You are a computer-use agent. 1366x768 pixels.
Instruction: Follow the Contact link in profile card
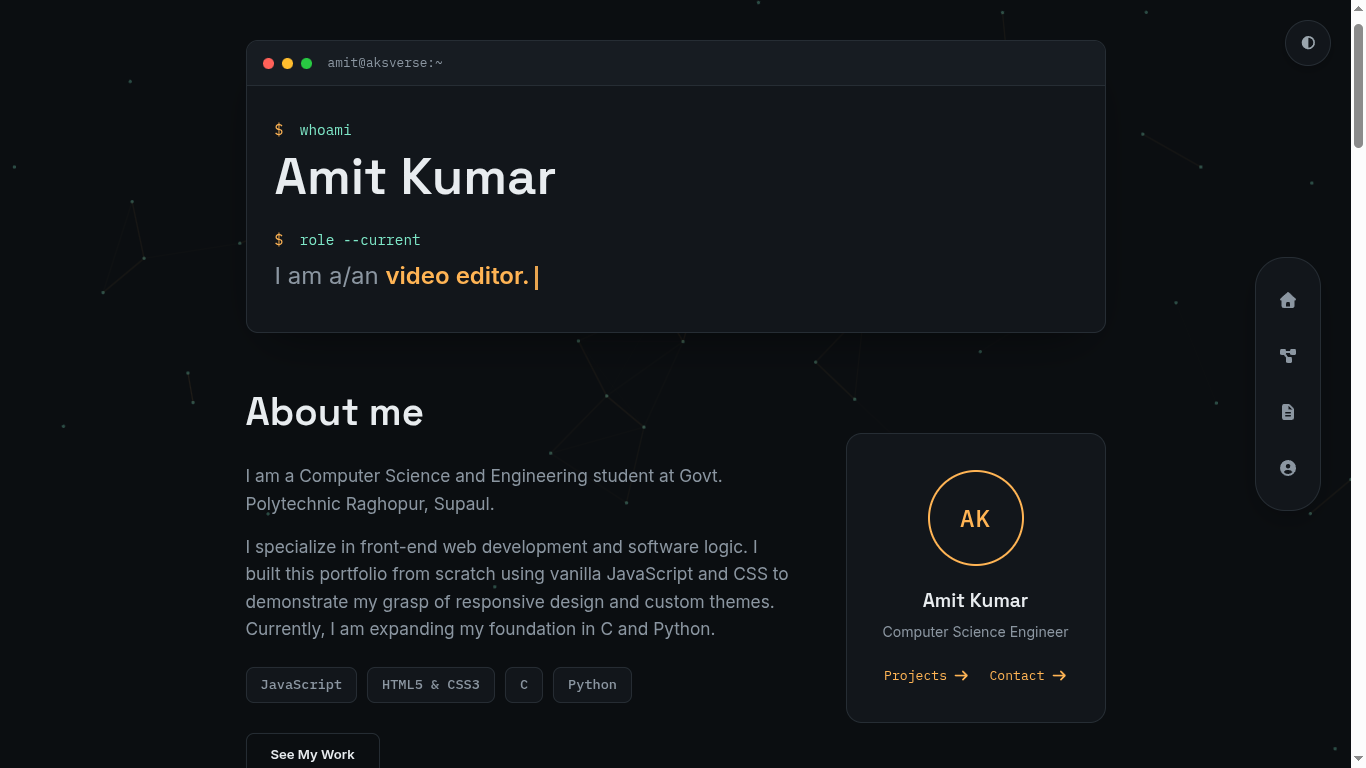click(x=1028, y=676)
